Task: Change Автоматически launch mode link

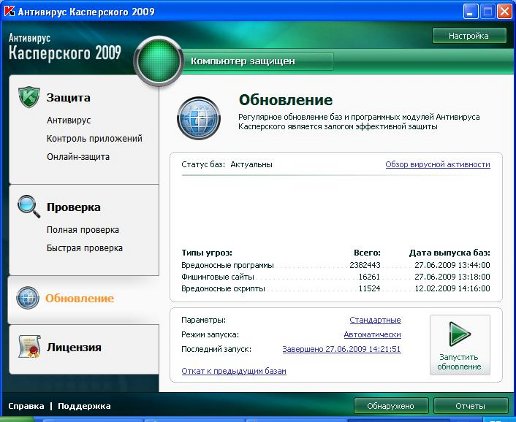Action: coord(372,334)
